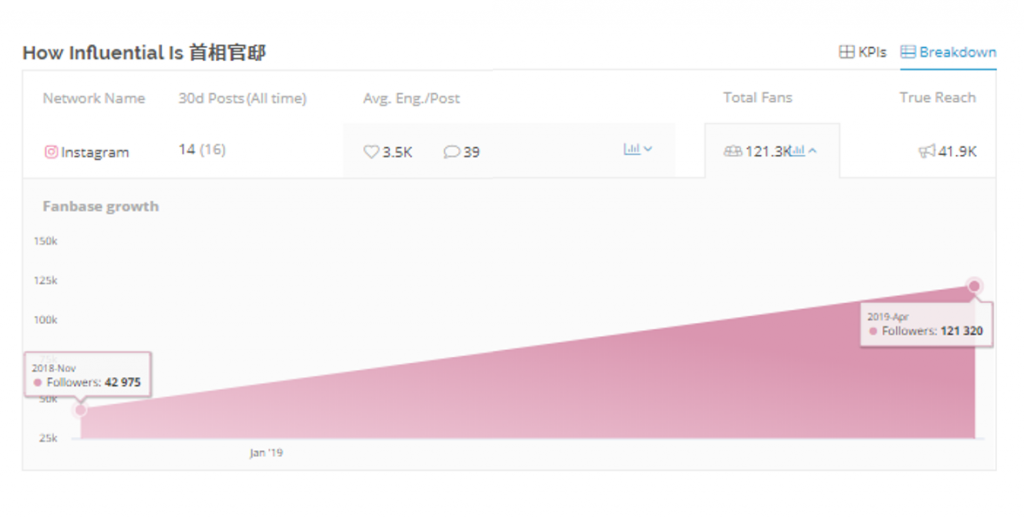The width and height of the screenshot is (1024, 518).
Task: Collapse the Total Fans growth chart
Action: (x=804, y=151)
